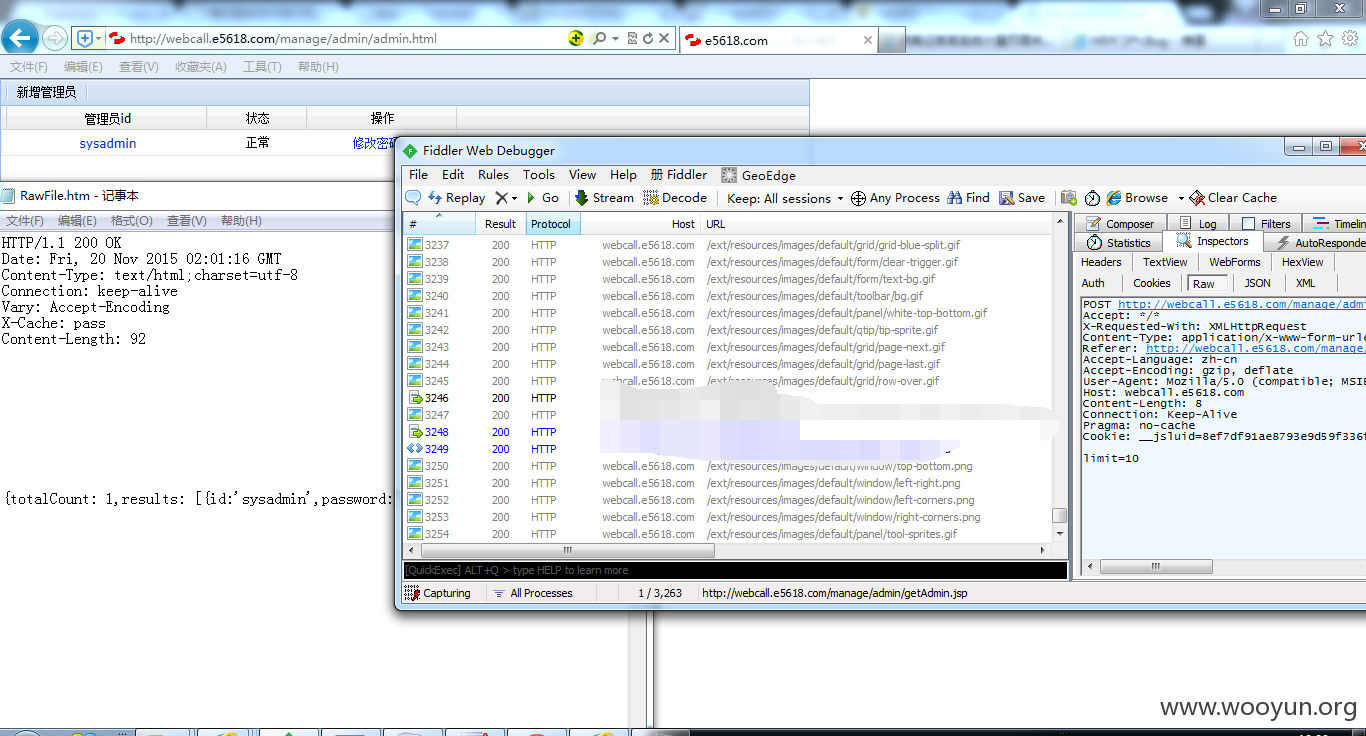Click the sysadmin link in admin table
The image size is (1366, 736).
[107, 143]
